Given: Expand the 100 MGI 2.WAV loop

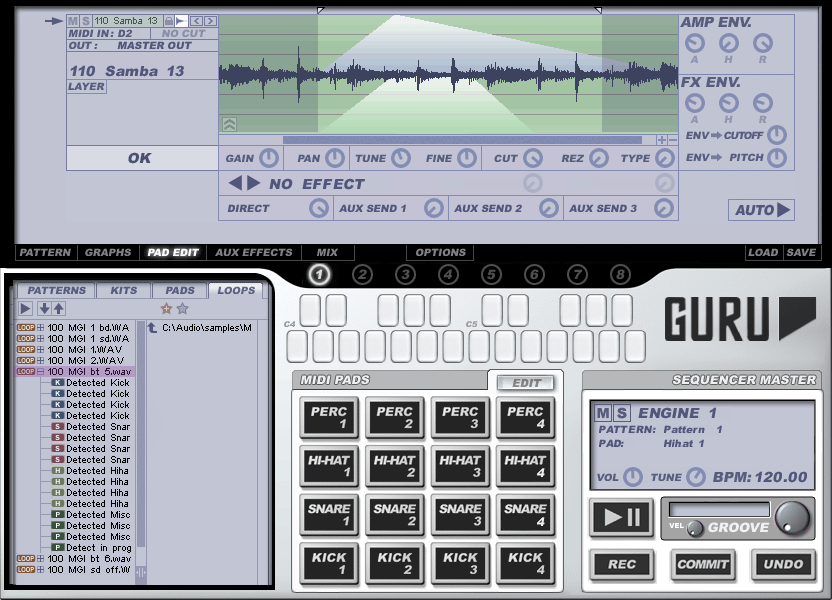Looking at the screenshot, I should [40, 361].
